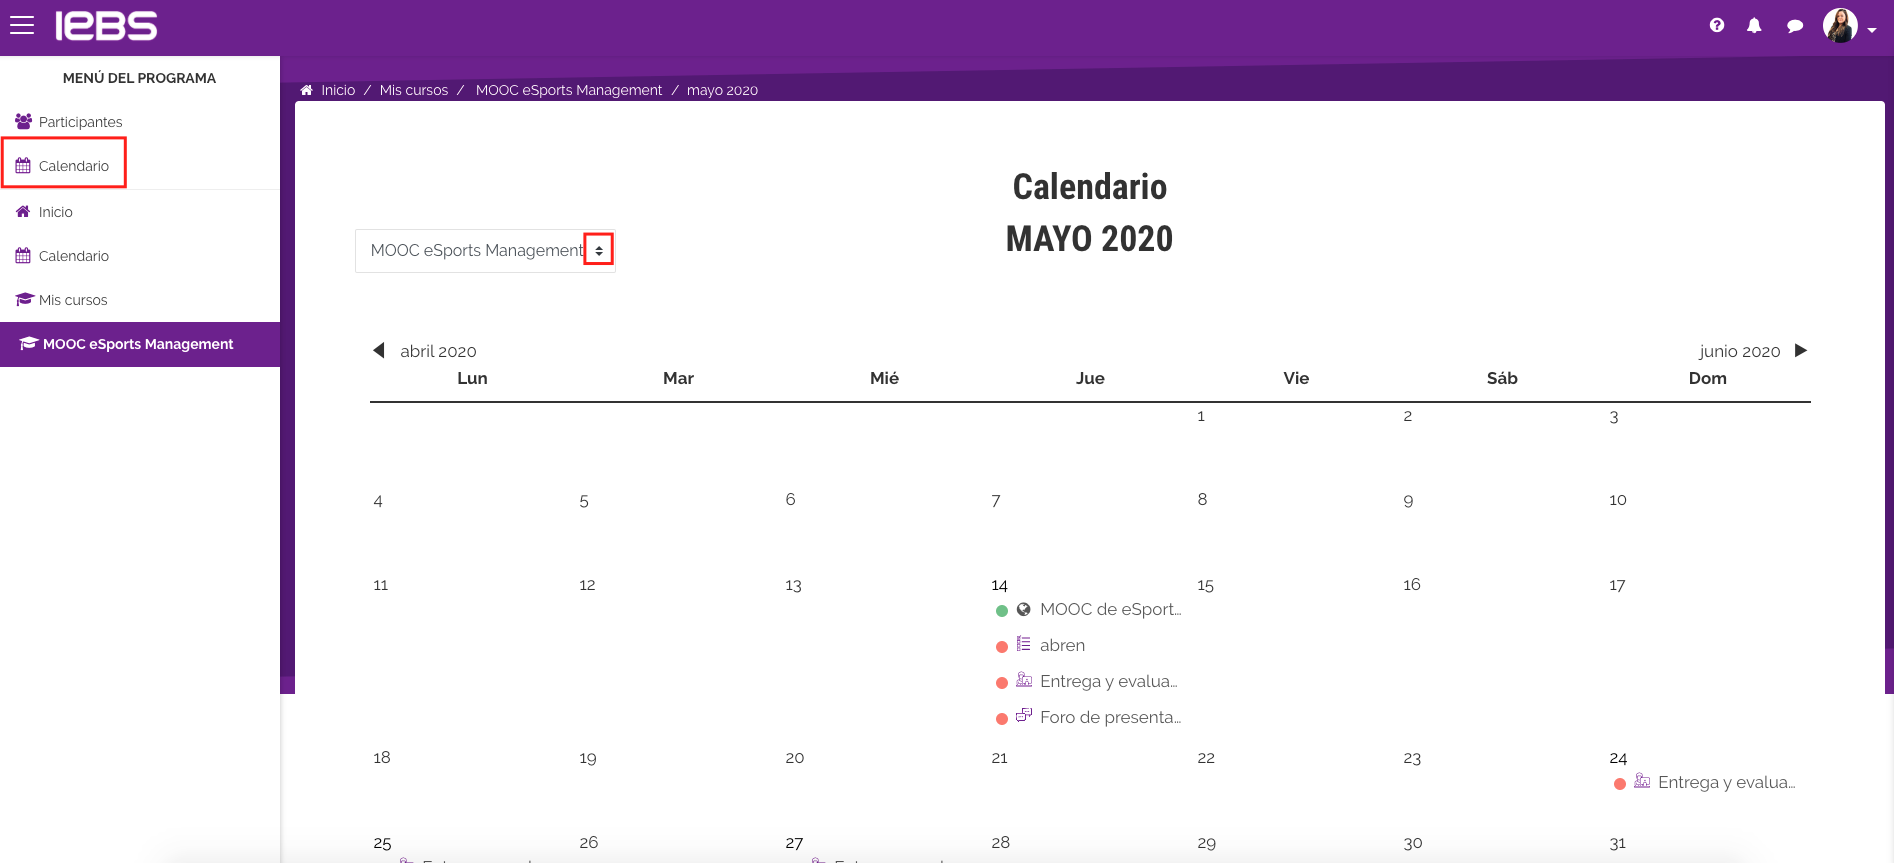Click the mayo 2020 breadcrumb

point(722,90)
